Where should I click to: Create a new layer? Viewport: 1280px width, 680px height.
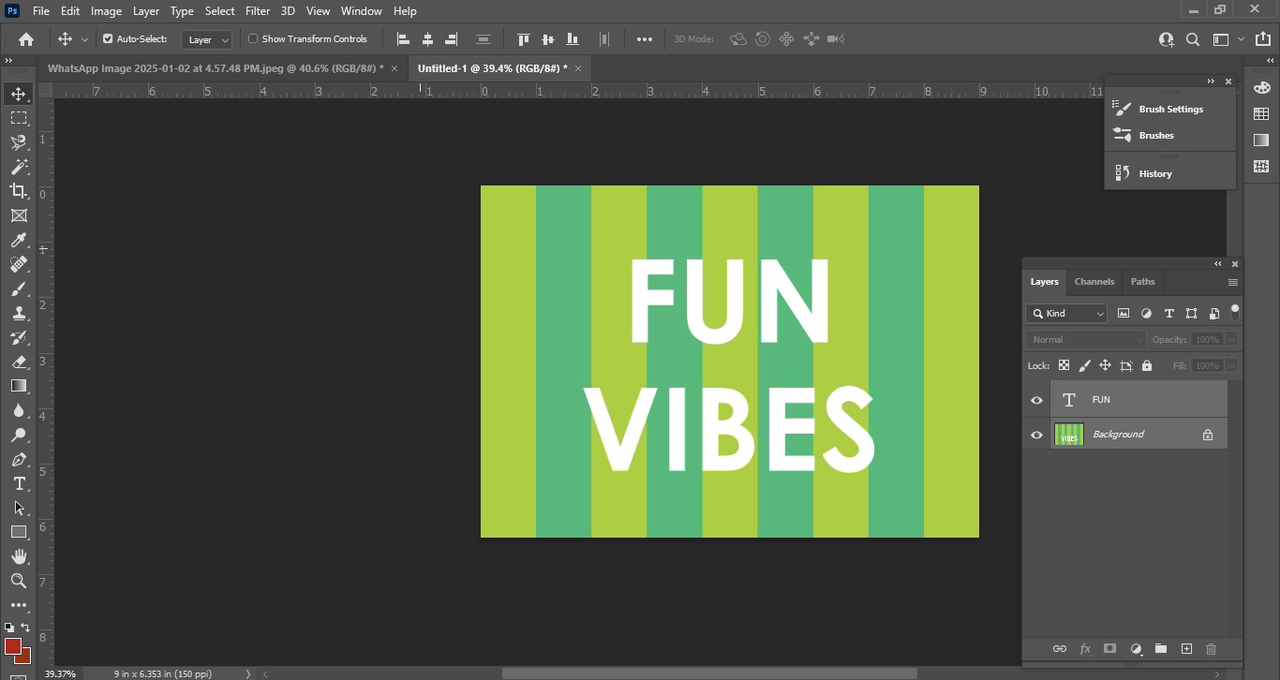pos(1187,649)
